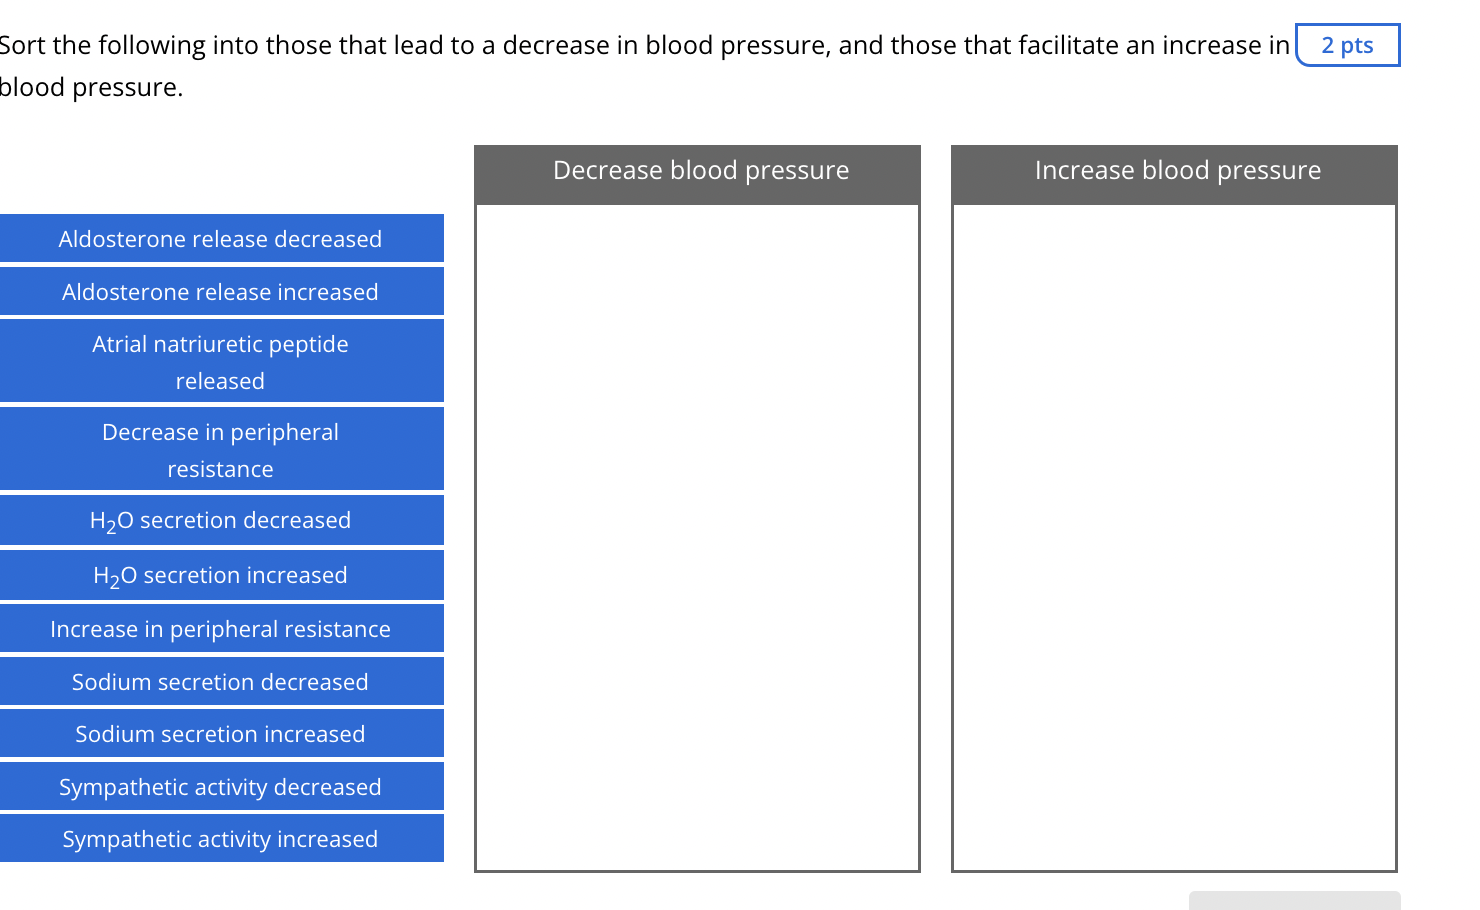Select the "Sodium secretion decreased" tile
Image resolution: width=1480 pixels, height=910 pixels.
[x=221, y=681]
